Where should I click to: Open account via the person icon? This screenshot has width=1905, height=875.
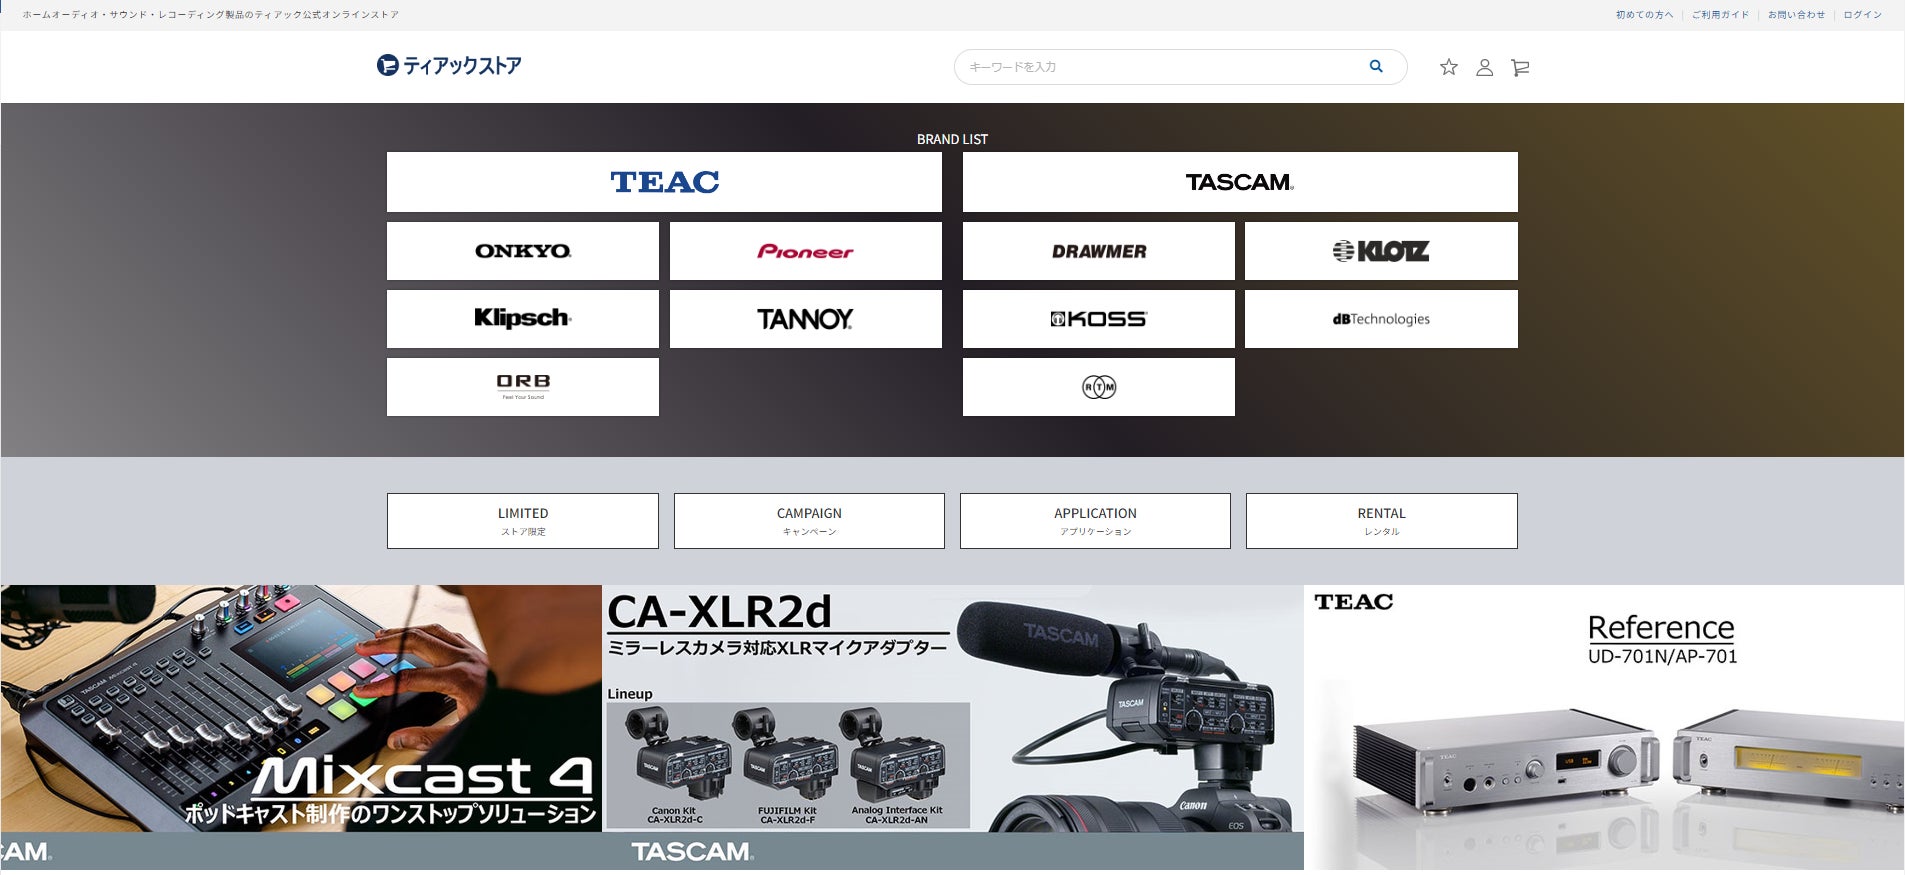1485,67
